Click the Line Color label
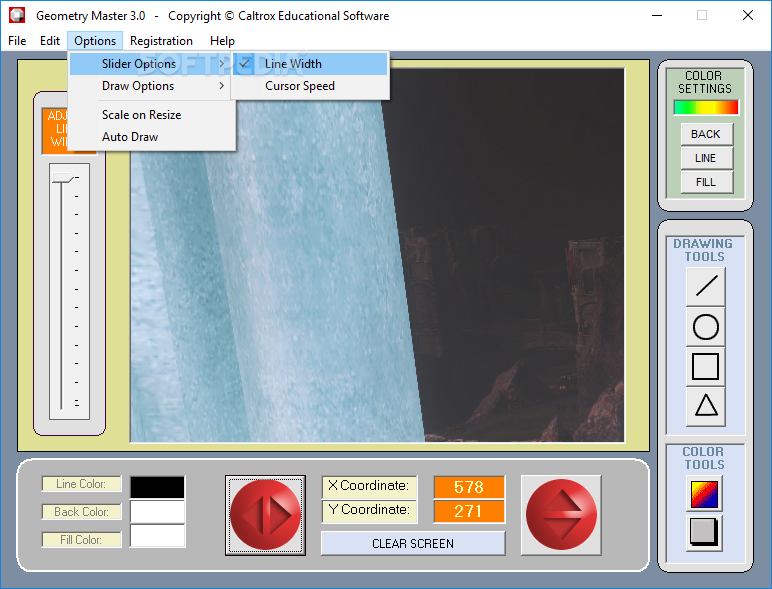This screenshot has height=589, width=772. coord(81,484)
